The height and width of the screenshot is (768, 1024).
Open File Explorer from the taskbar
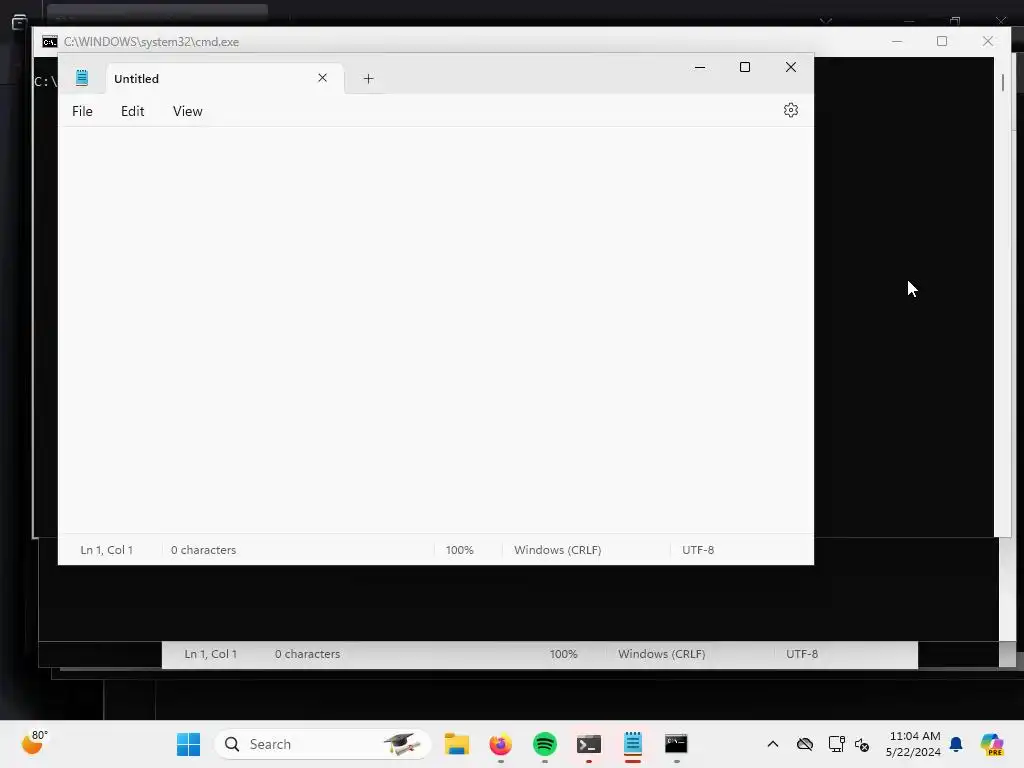tap(456, 744)
